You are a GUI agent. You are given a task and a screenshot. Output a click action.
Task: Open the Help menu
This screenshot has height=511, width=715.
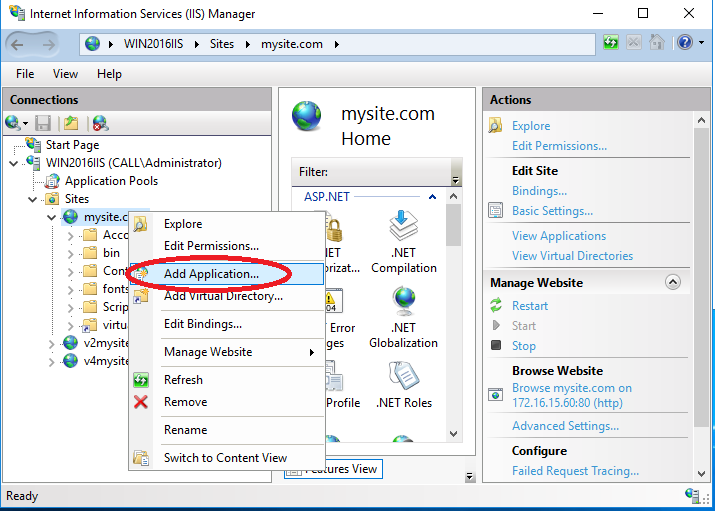109,74
